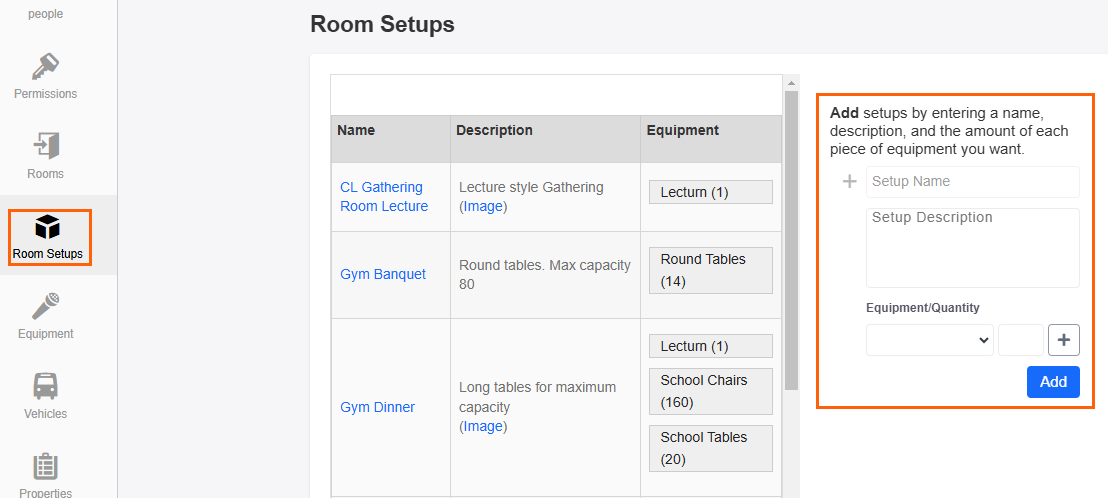Open Vehicles via the bus icon
This screenshot has height=498, width=1108.
(45, 386)
